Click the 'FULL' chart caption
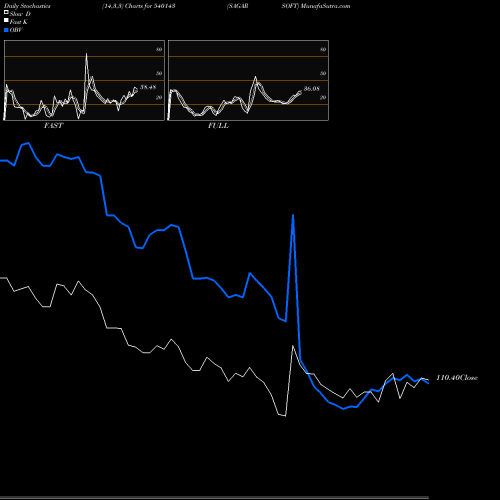This screenshot has width=500, height=500. coord(218,126)
